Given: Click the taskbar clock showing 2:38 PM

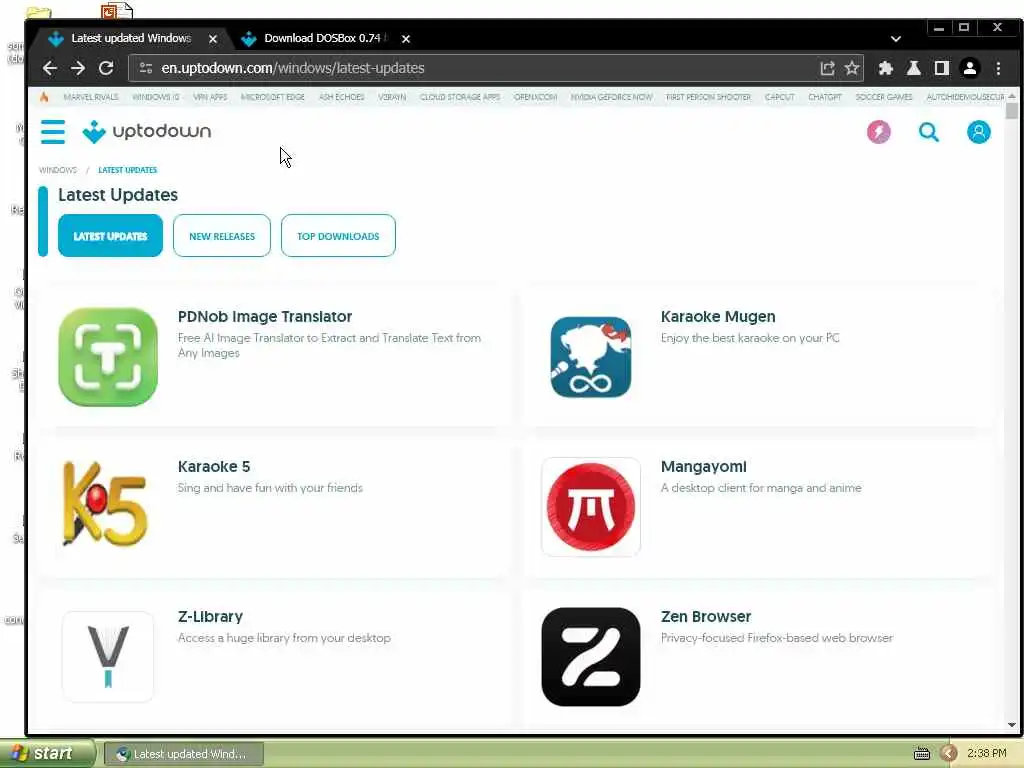Looking at the screenshot, I should click(986, 754).
